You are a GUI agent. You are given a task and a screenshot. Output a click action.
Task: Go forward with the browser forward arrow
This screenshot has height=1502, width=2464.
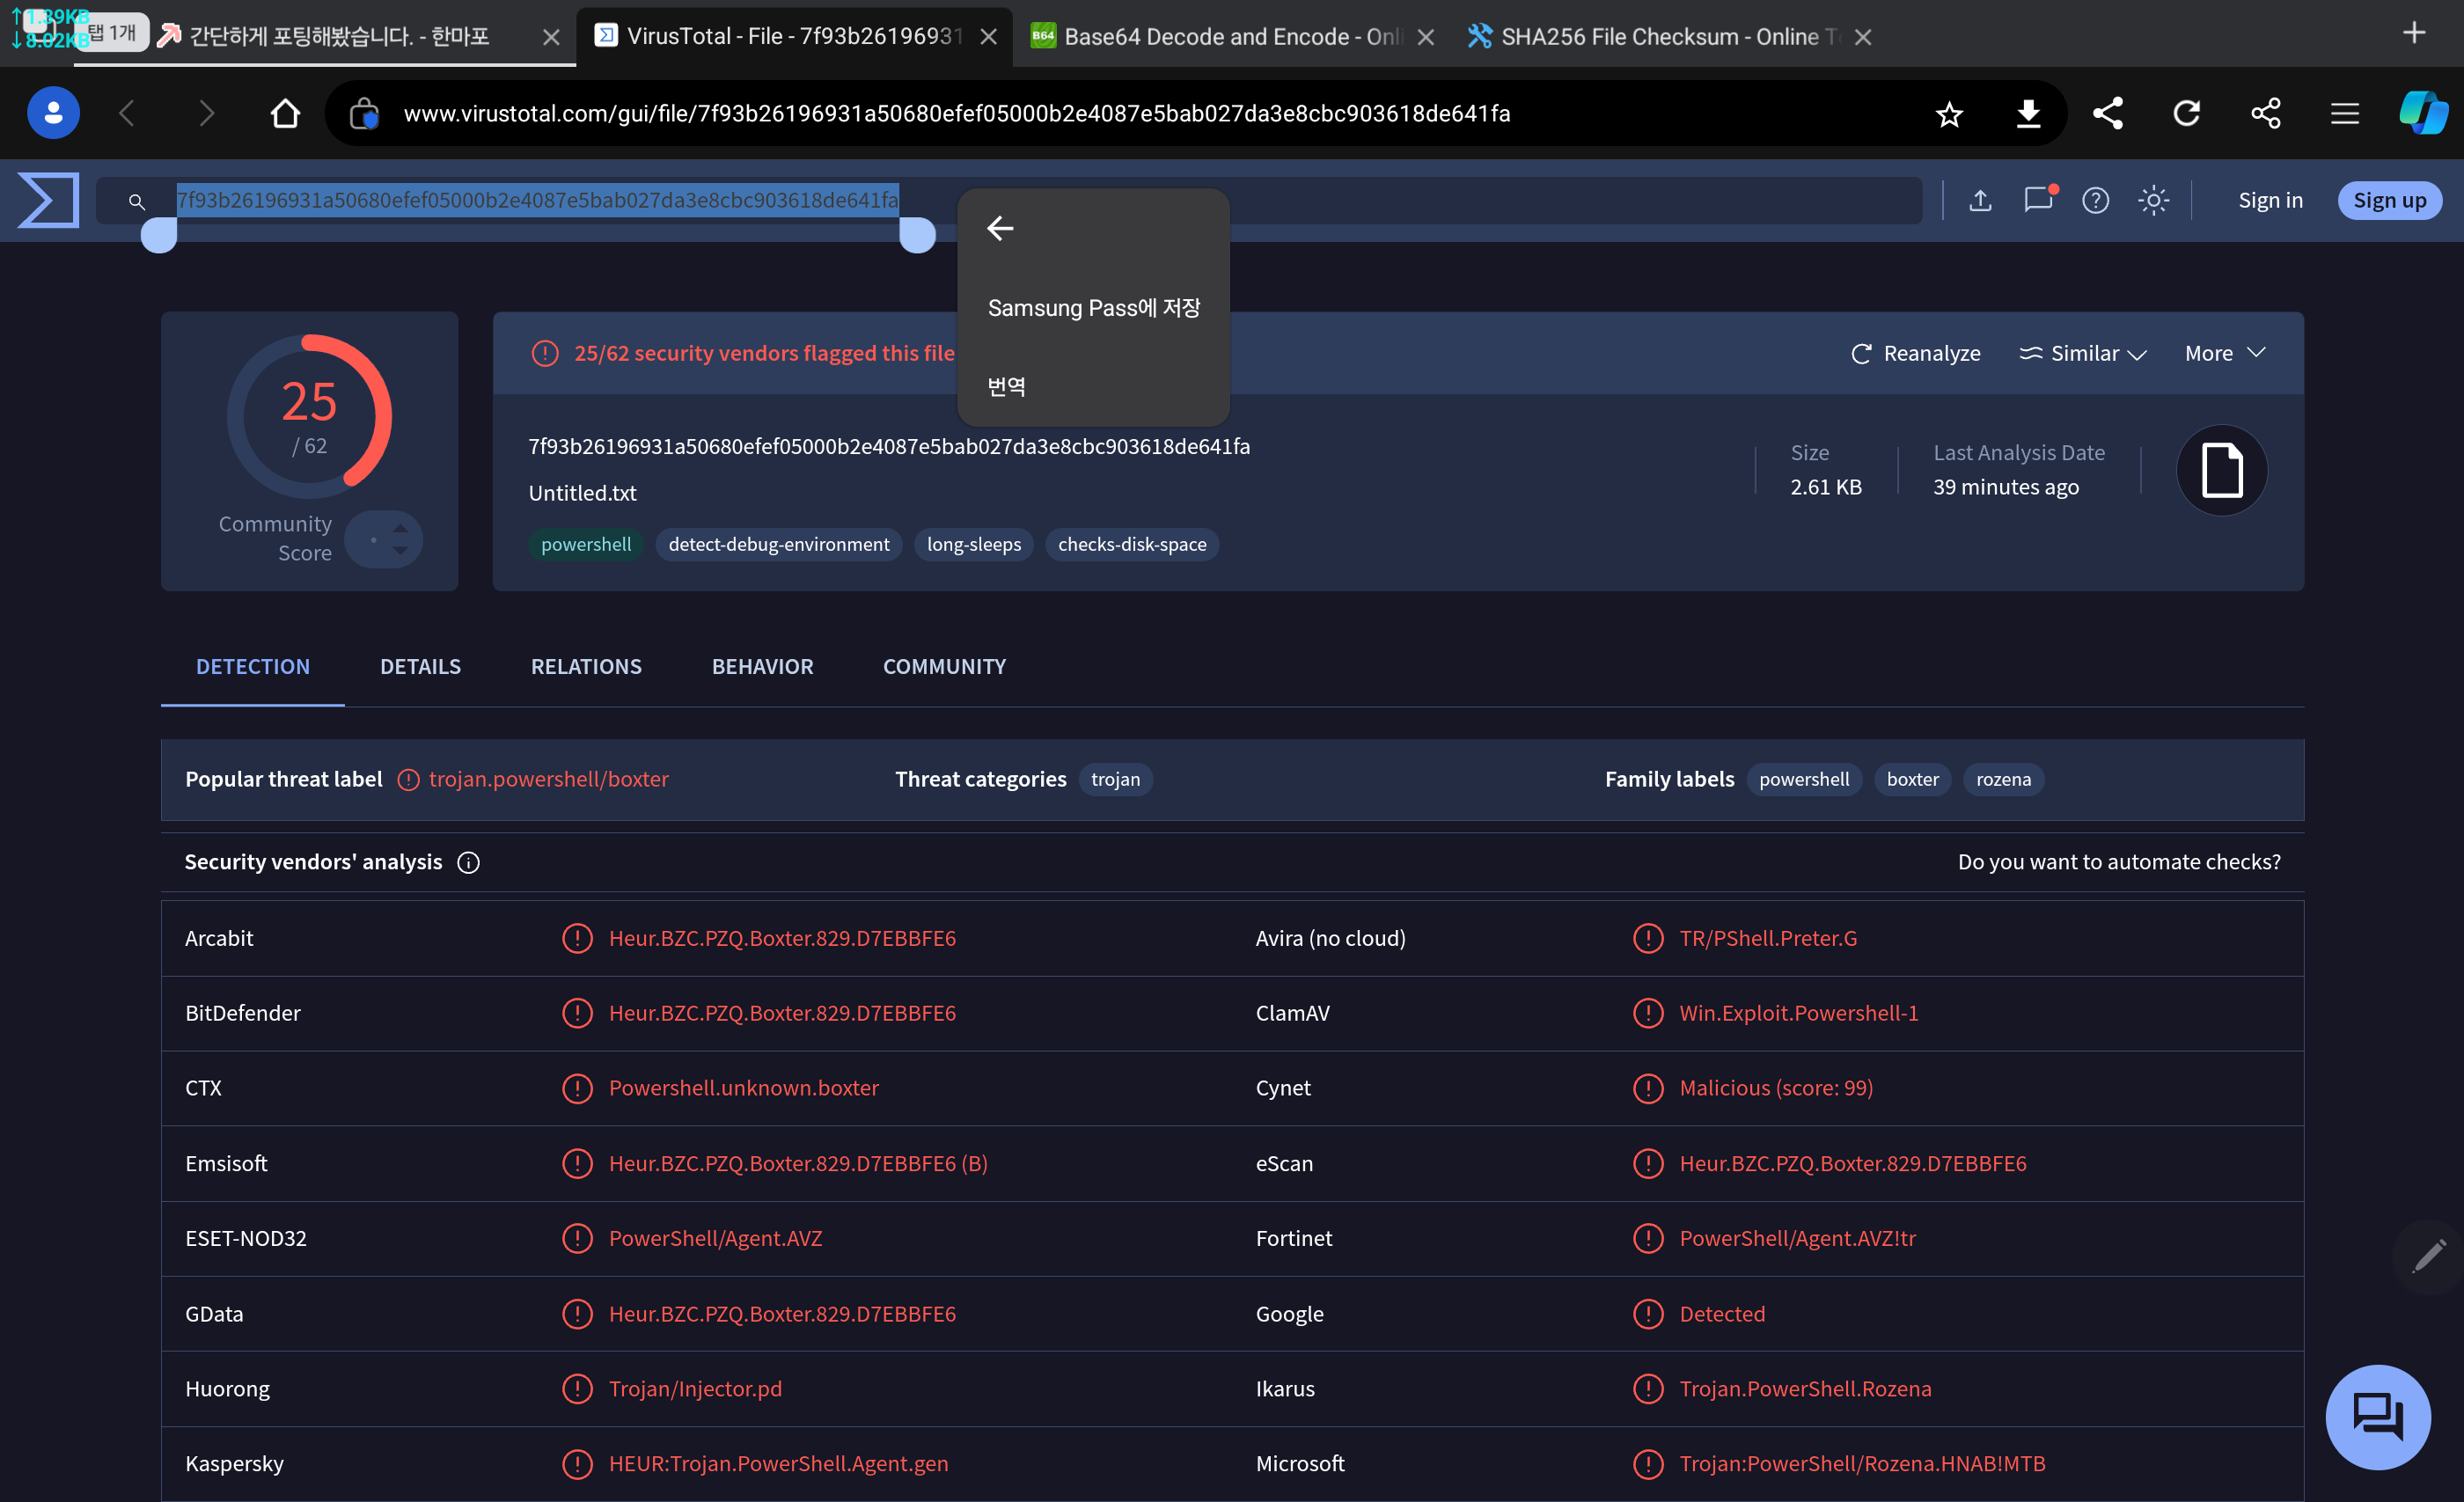[x=206, y=113]
